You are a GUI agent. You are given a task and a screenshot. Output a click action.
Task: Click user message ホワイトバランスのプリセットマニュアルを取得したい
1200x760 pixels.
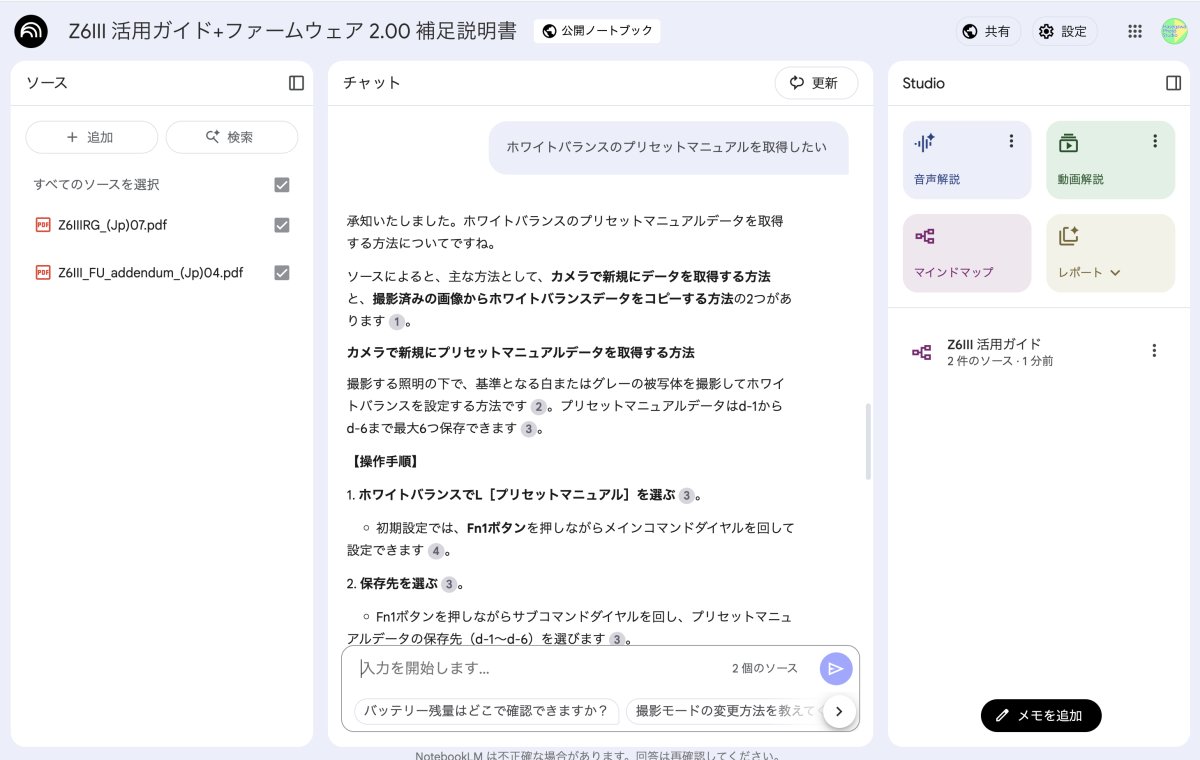tap(667, 147)
